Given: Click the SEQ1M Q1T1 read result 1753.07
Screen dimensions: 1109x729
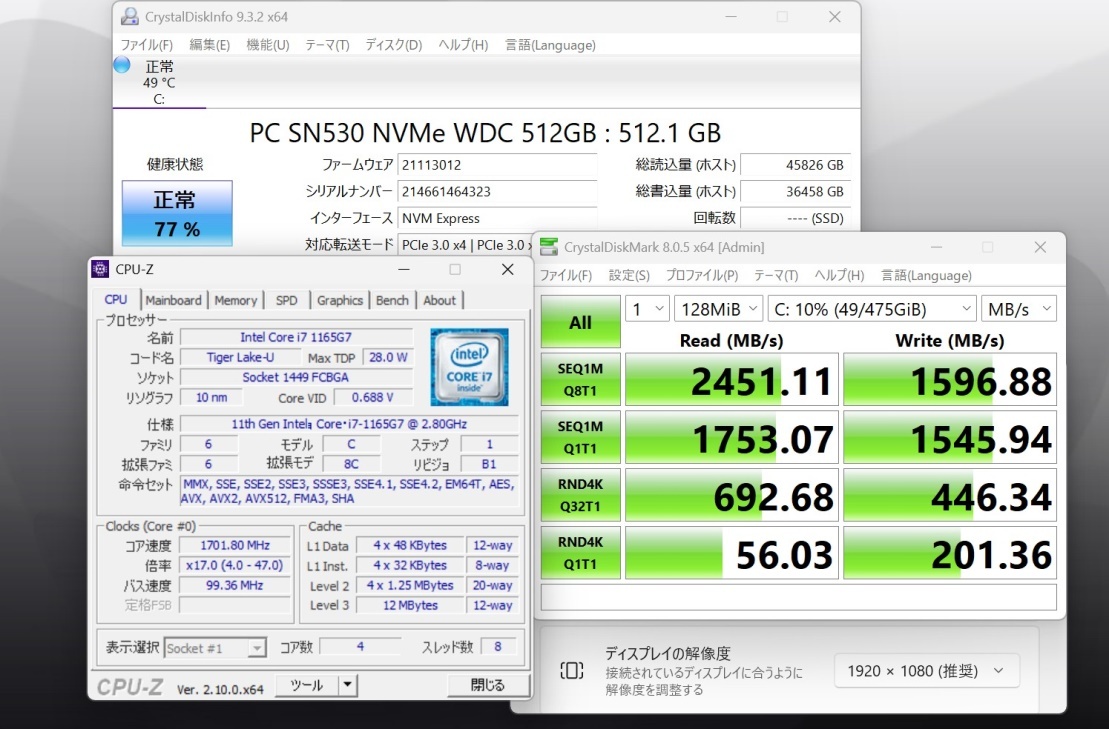Looking at the screenshot, I should (731, 438).
